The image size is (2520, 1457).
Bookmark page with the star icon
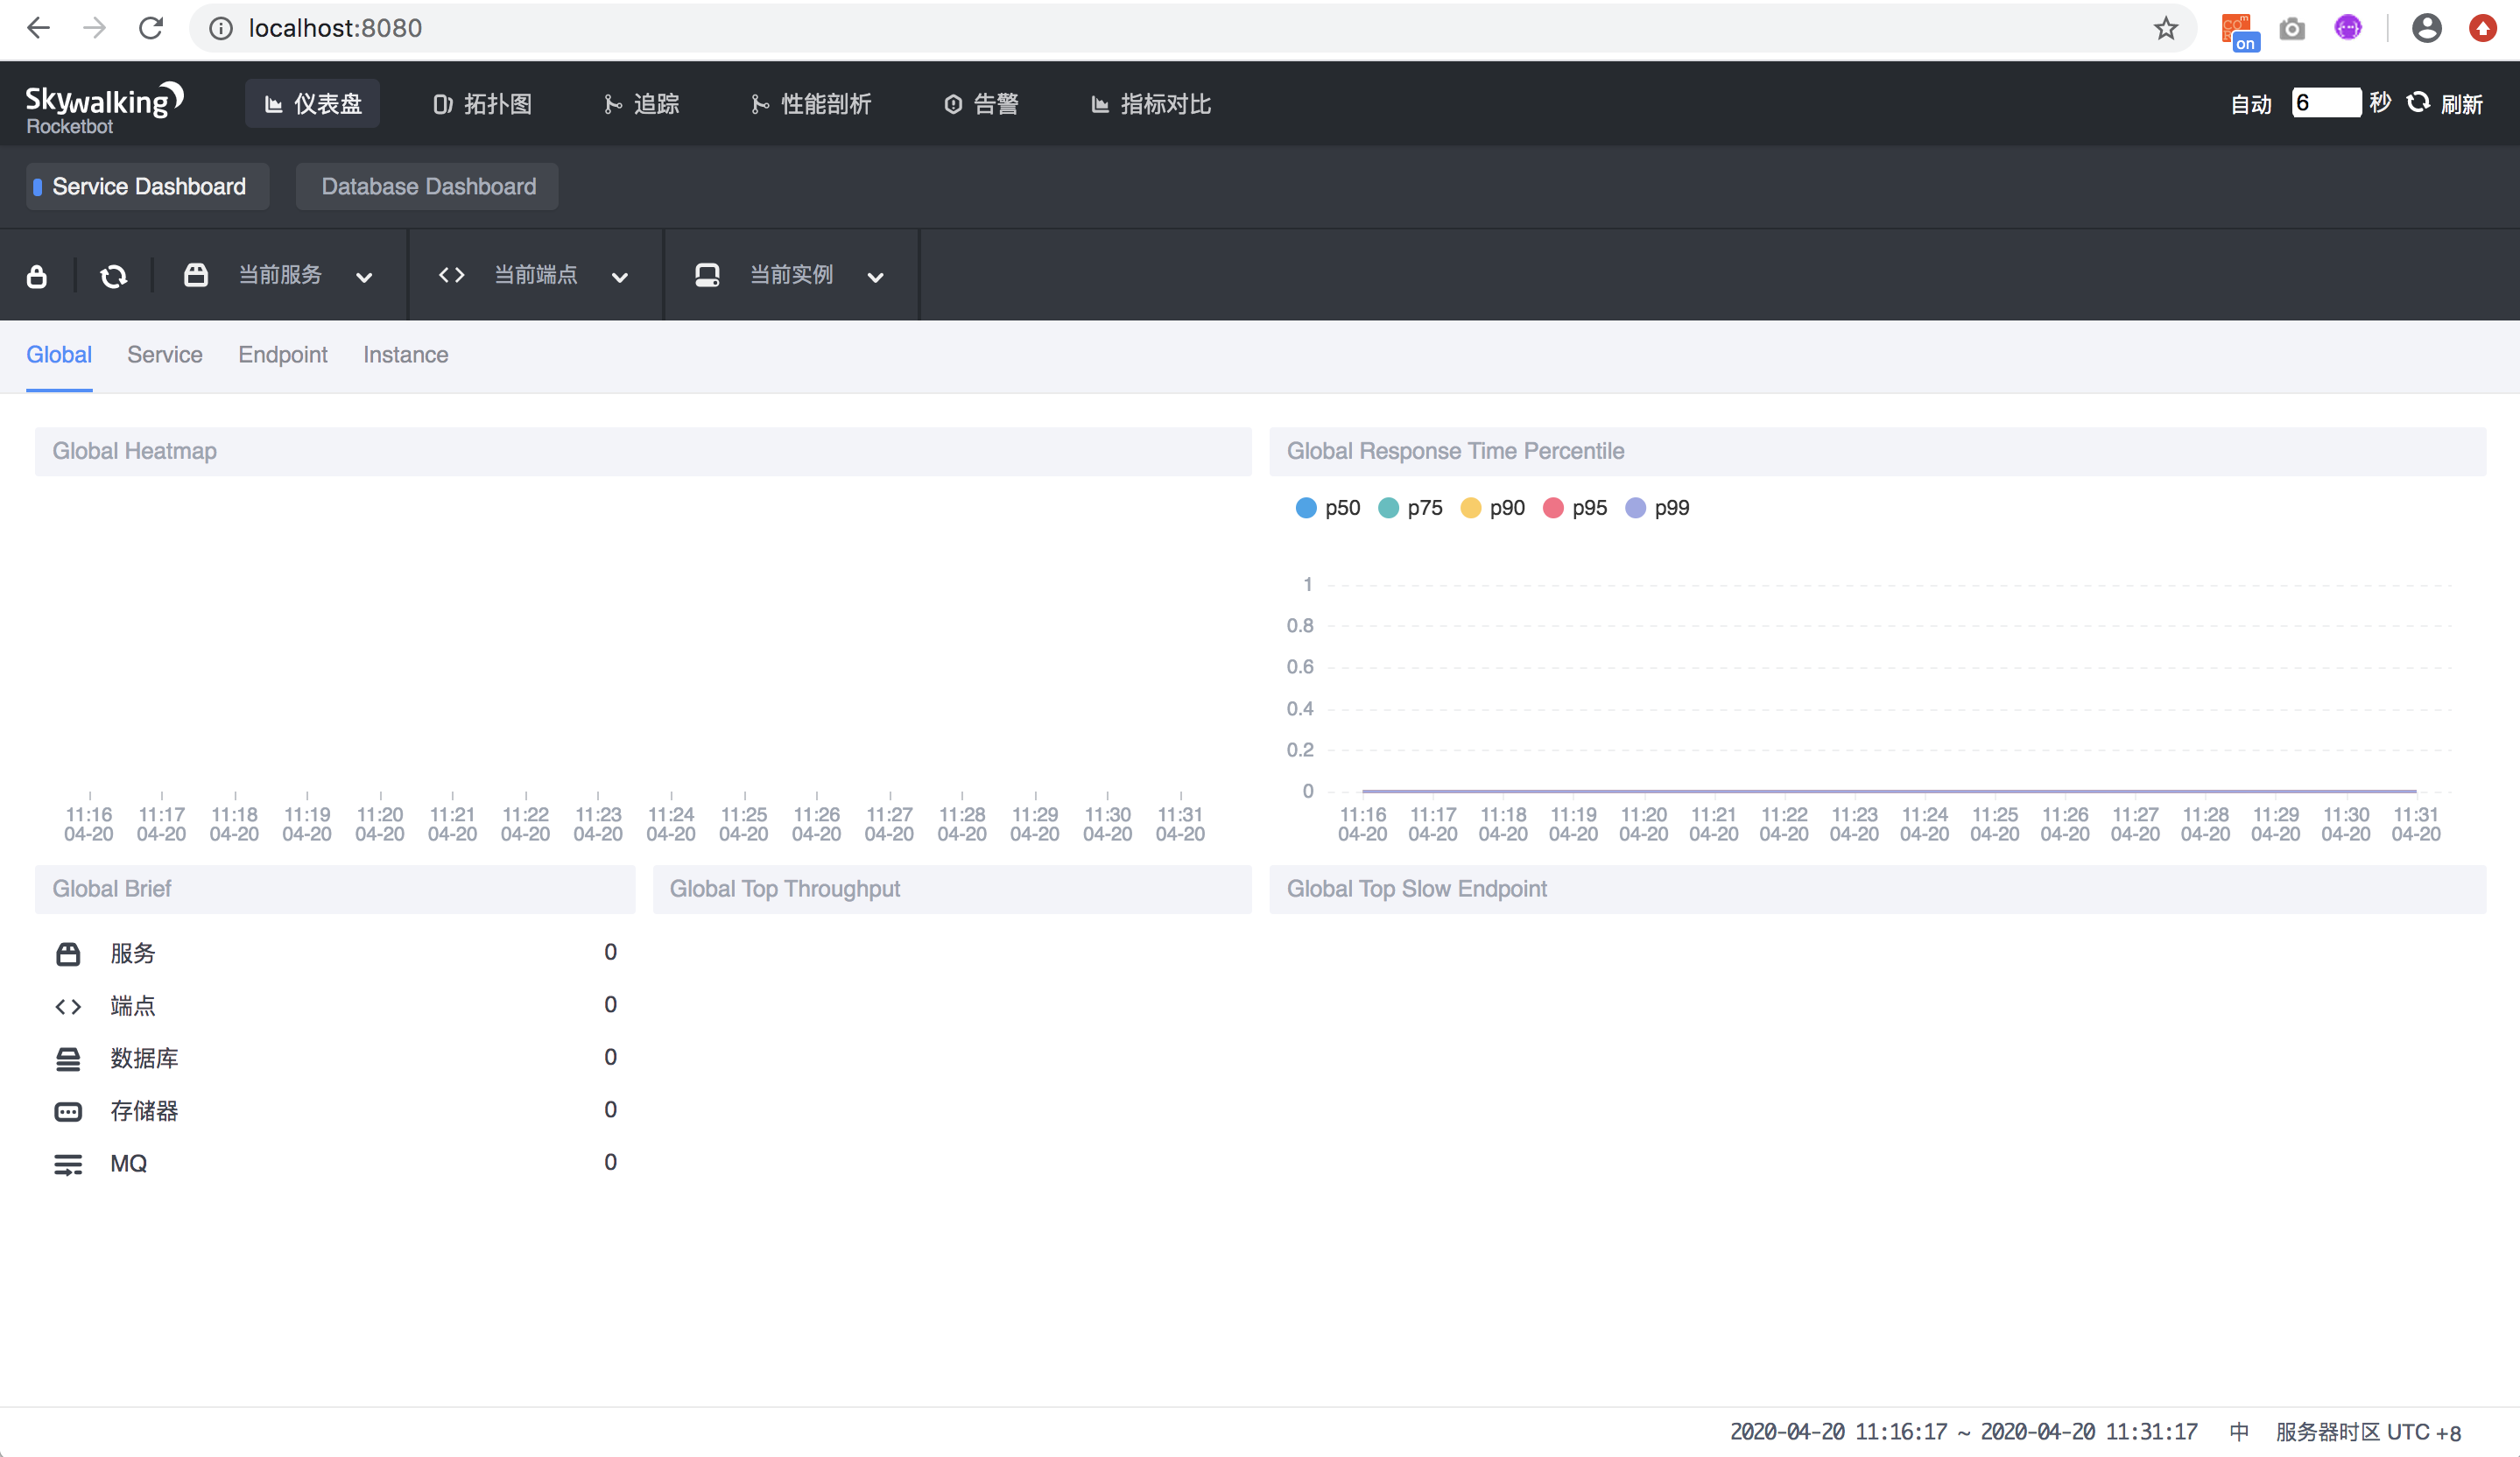pyautogui.click(x=2165, y=28)
